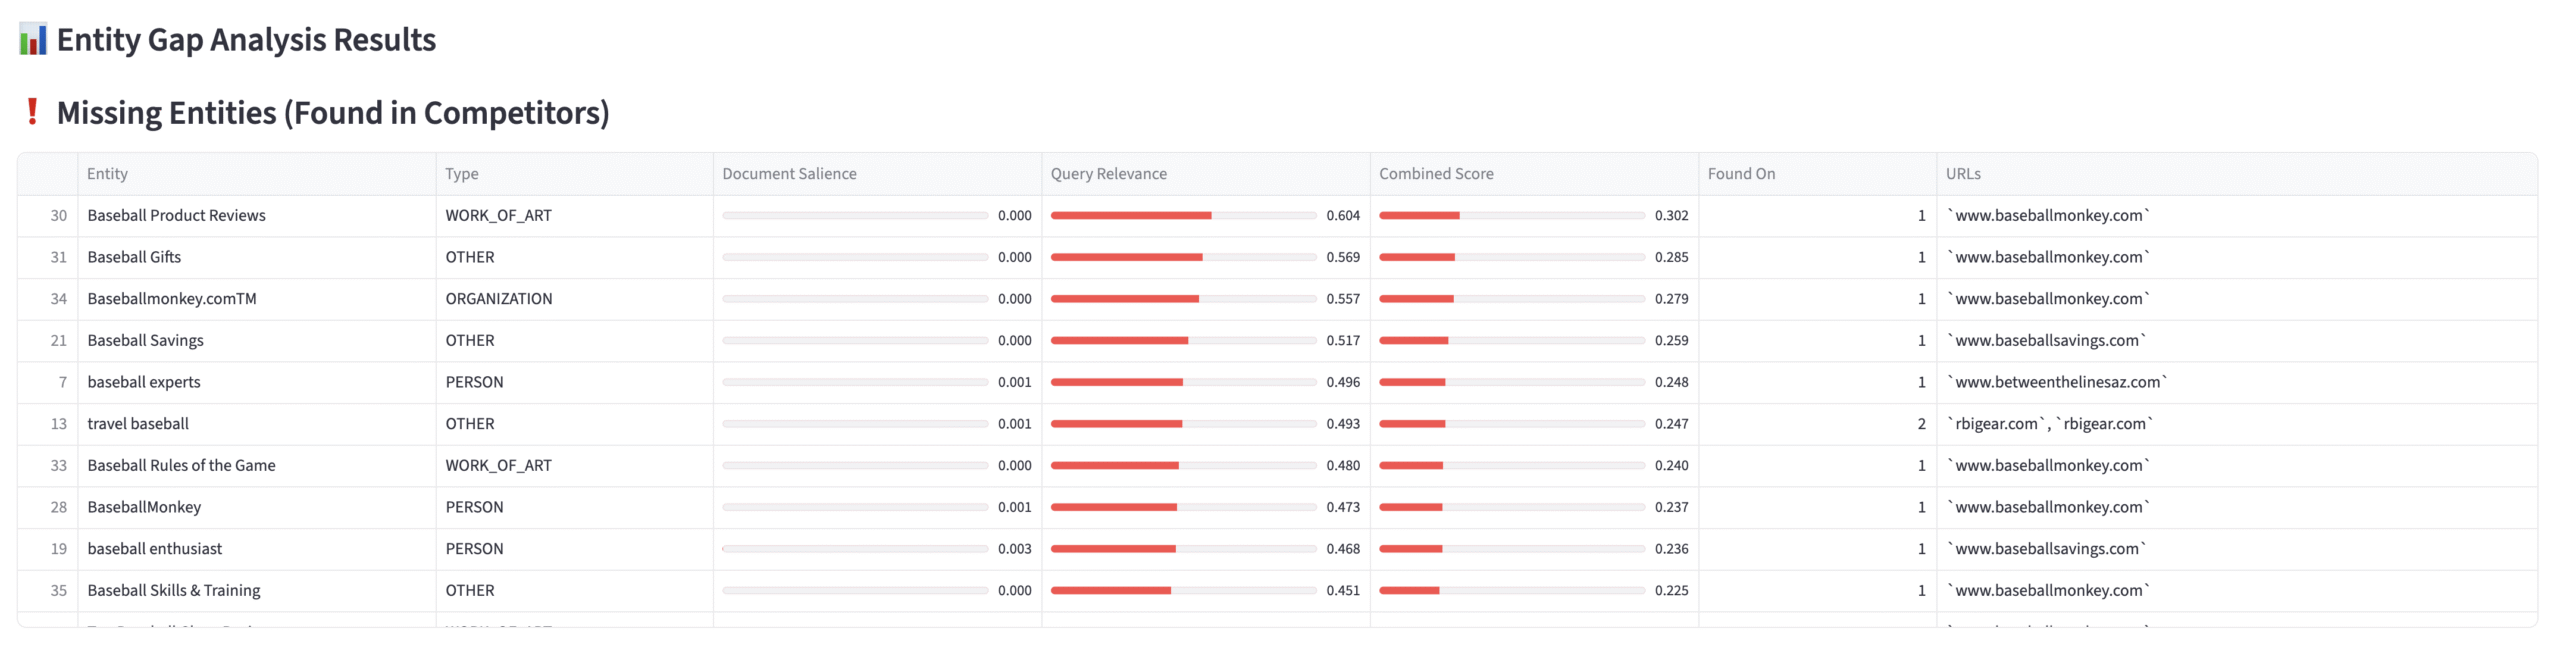This screenshot has height=650, width=2560.
Task: Click the www.betweenthelinesaz.com URL cell
Action: pyautogui.click(x=2057, y=383)
